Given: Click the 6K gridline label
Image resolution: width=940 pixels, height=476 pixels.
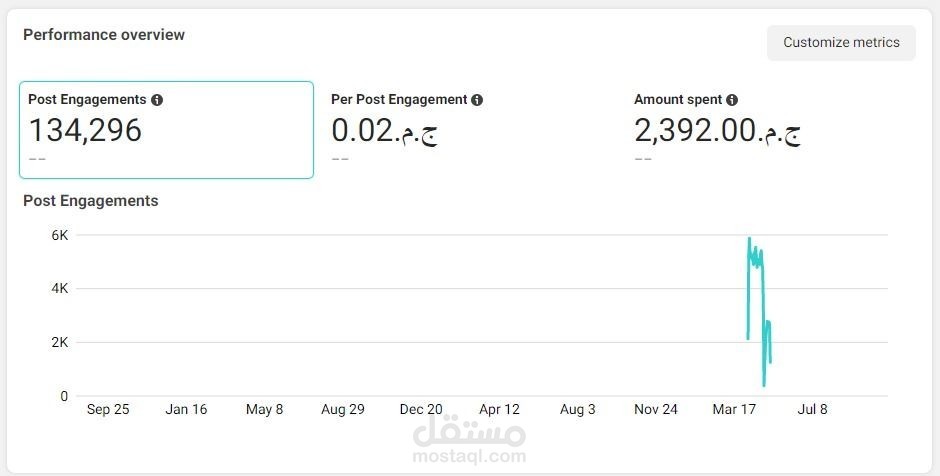Looking at the screenshot, I should point(60,236).
